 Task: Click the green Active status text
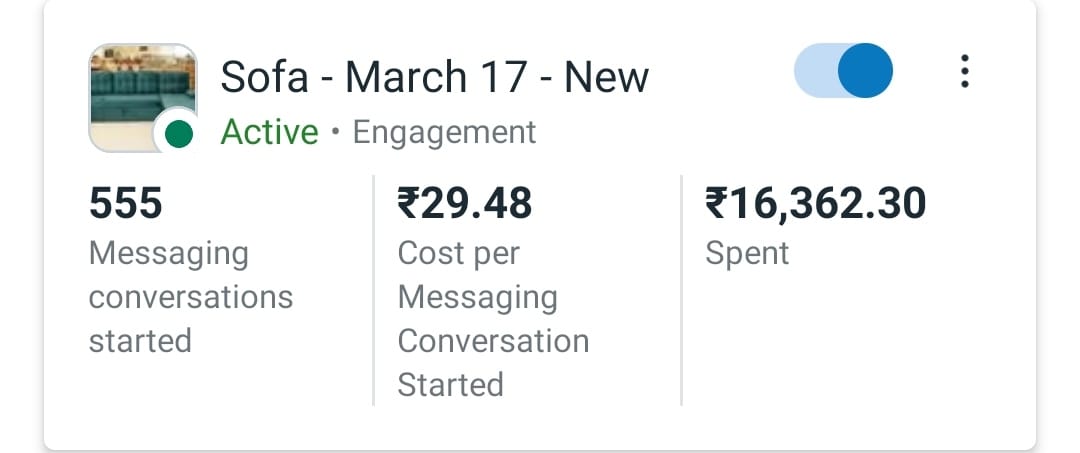[269, 132]
